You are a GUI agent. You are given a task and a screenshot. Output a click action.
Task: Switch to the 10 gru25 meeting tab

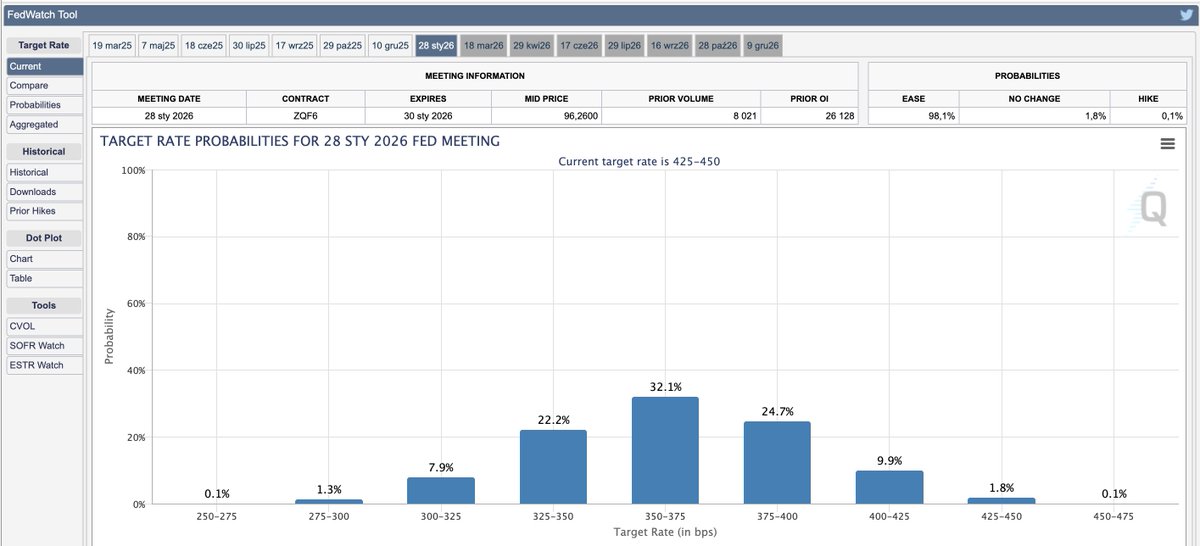tap(390, 46)
